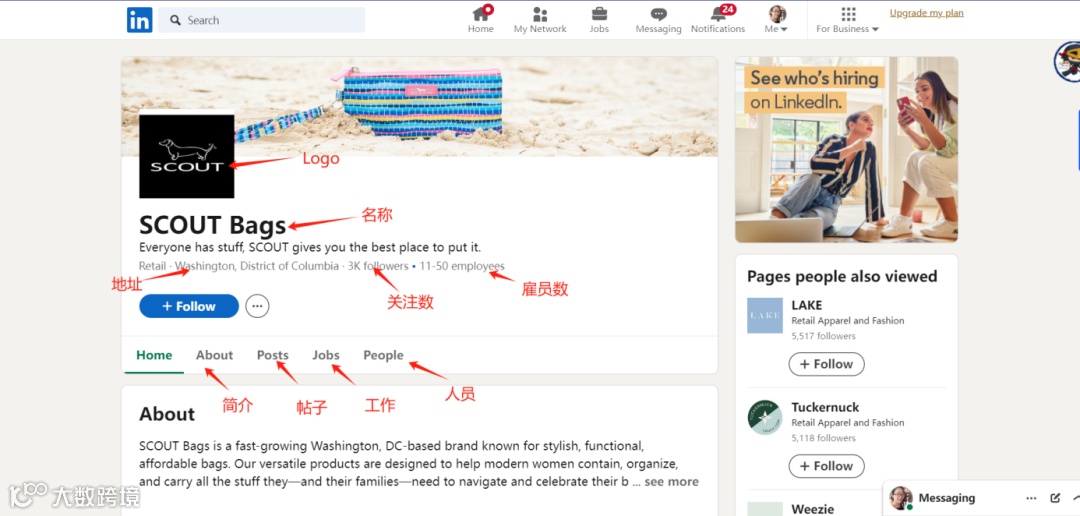Click the Upgrade my plan link
1080x516 pixels.
[926, 13]
